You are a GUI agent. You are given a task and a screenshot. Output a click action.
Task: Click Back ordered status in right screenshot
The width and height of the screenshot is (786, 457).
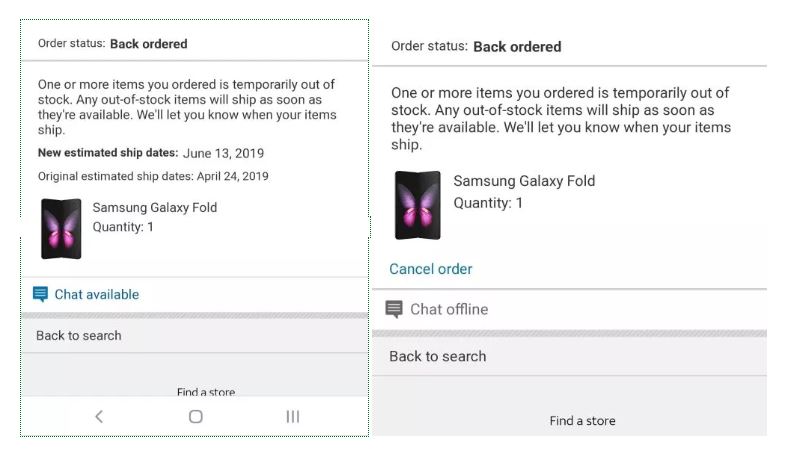[517, 47]
